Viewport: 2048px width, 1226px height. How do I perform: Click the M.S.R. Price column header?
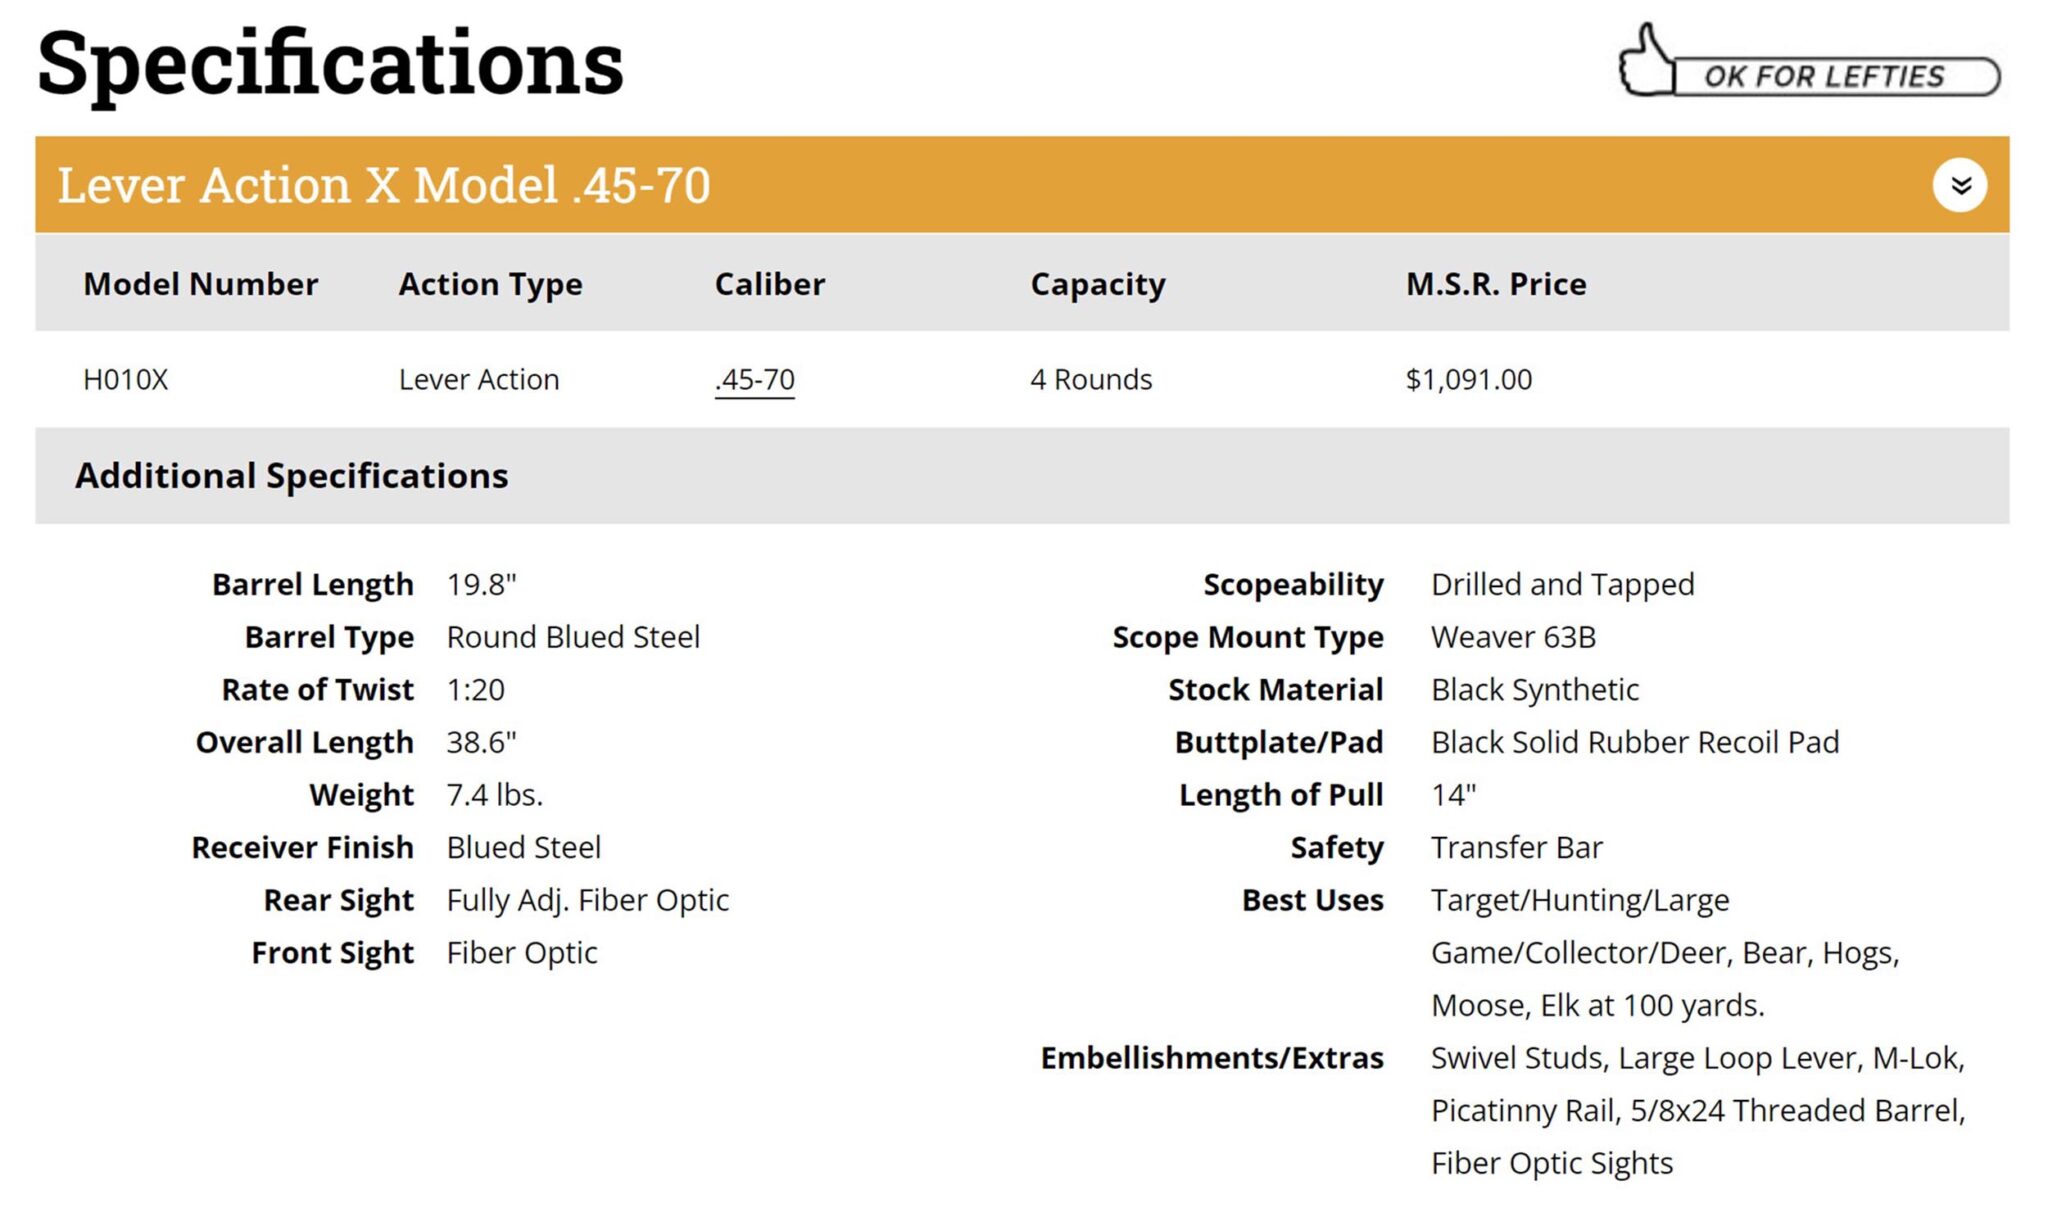pos(1496,284)
